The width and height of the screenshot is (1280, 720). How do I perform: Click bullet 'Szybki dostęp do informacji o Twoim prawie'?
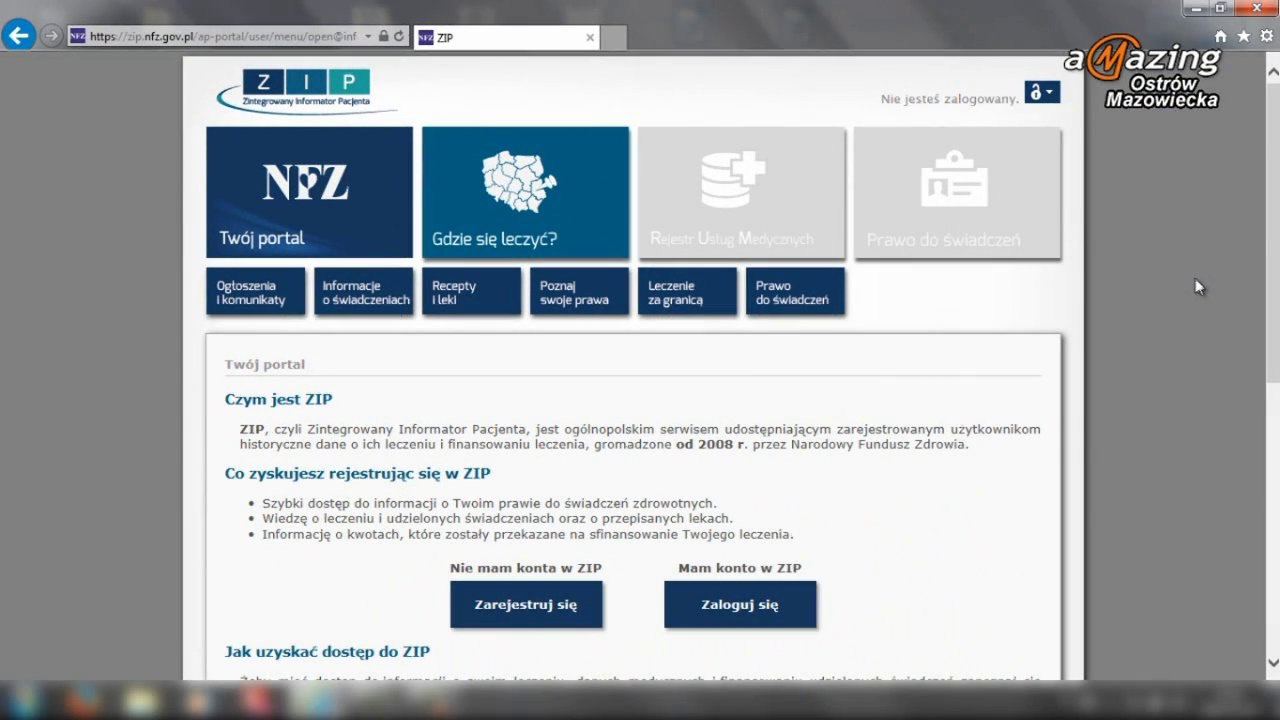(x=489, y=503)
